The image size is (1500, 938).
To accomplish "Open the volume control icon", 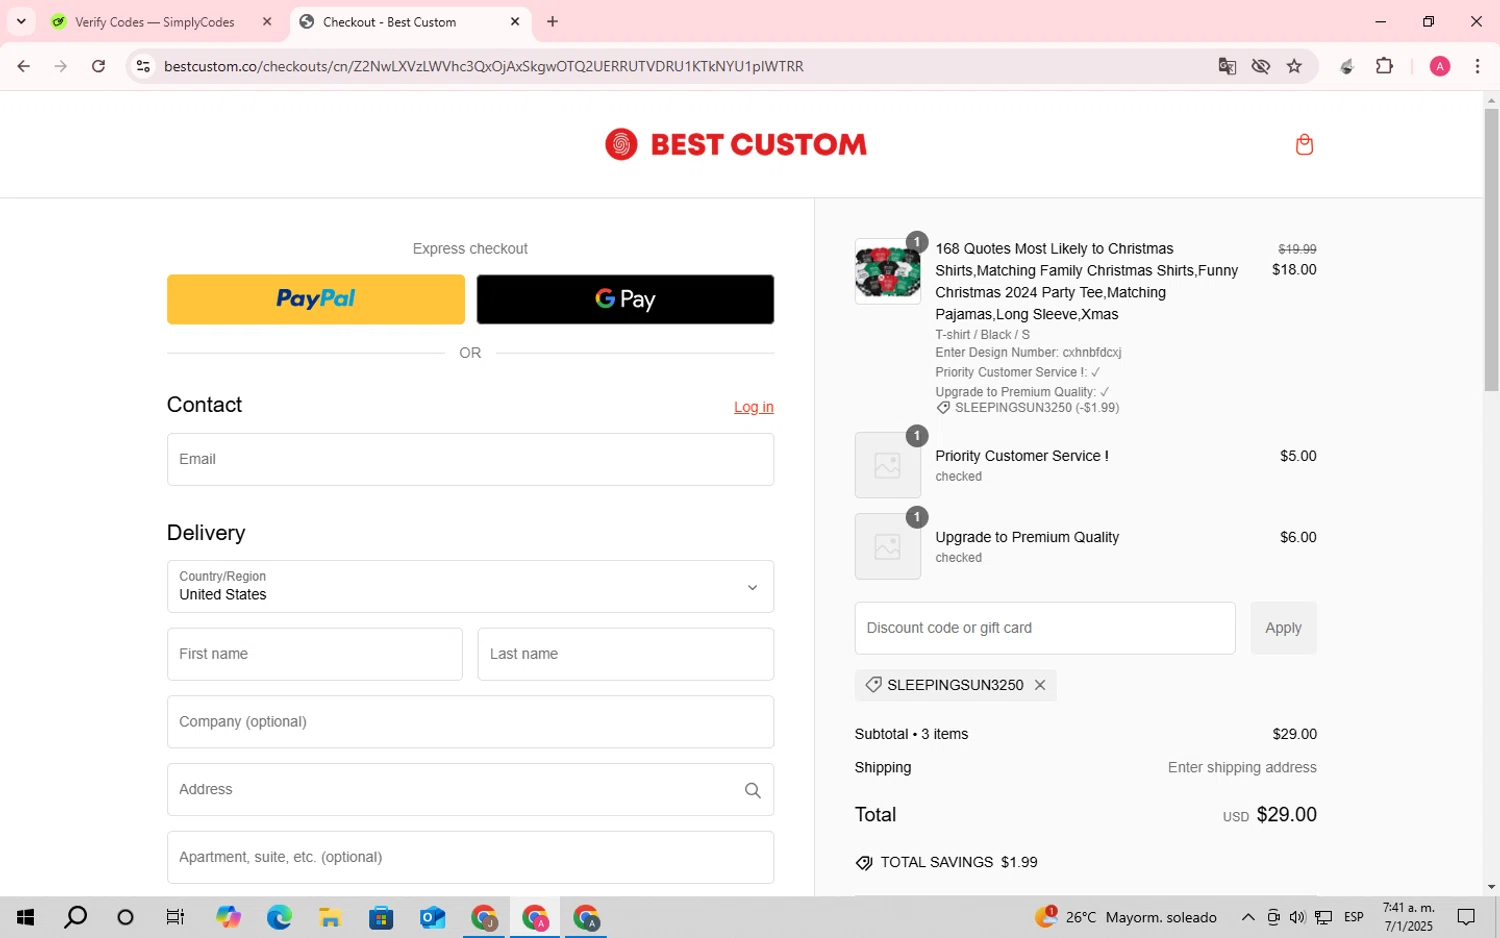I will pos(1297,917).
